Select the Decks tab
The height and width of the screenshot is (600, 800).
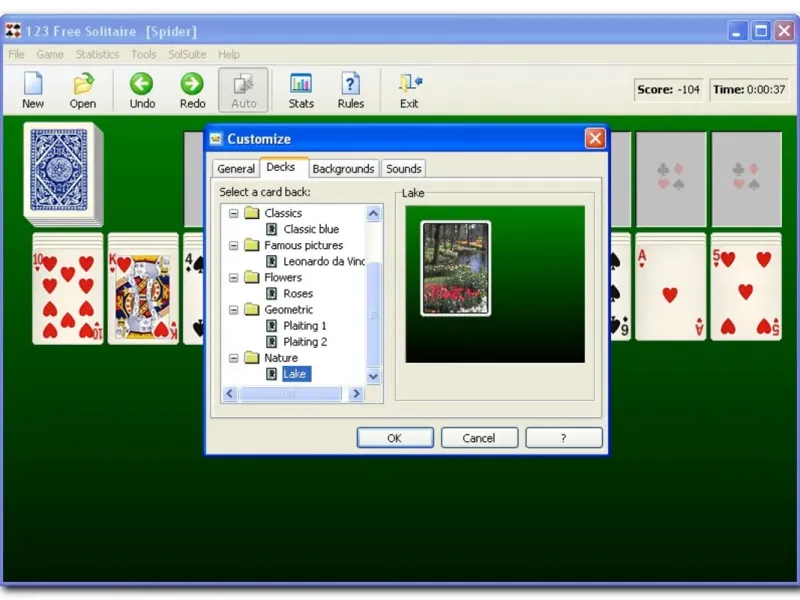click(x=281, y=167)
